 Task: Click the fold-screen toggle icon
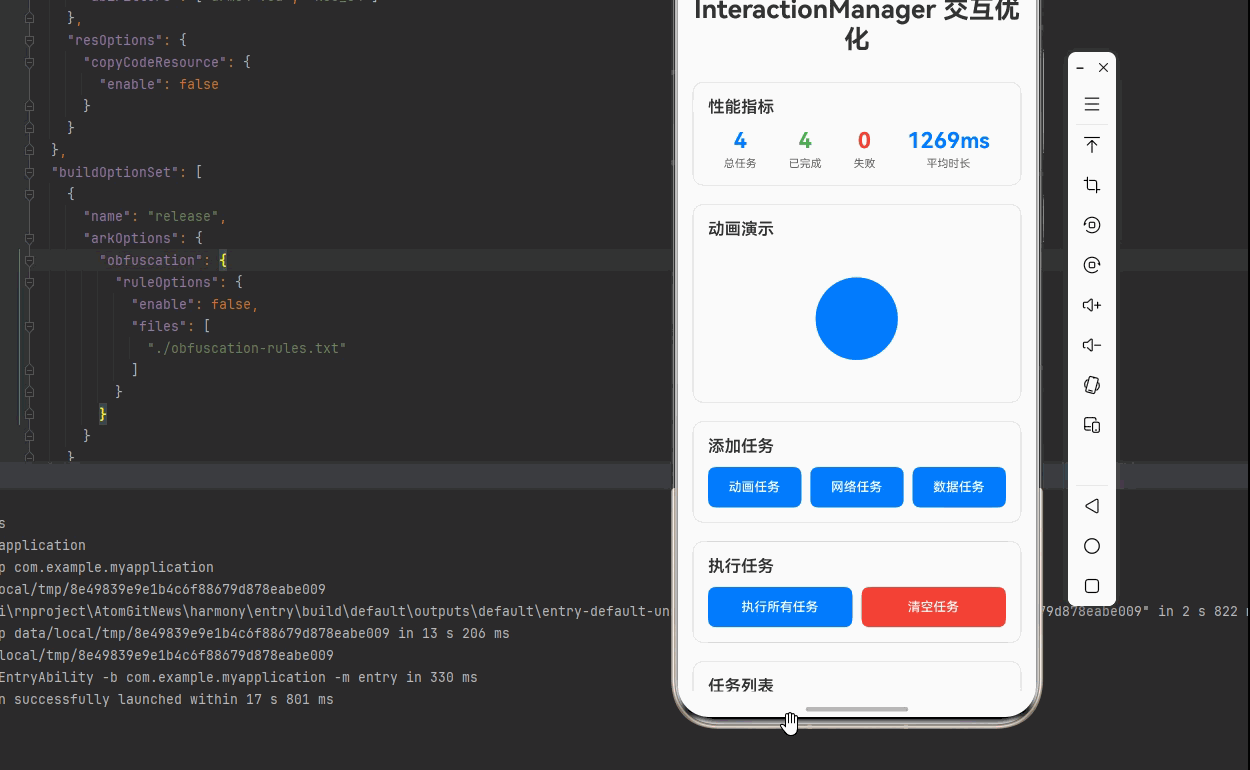tap(1091, 425)
